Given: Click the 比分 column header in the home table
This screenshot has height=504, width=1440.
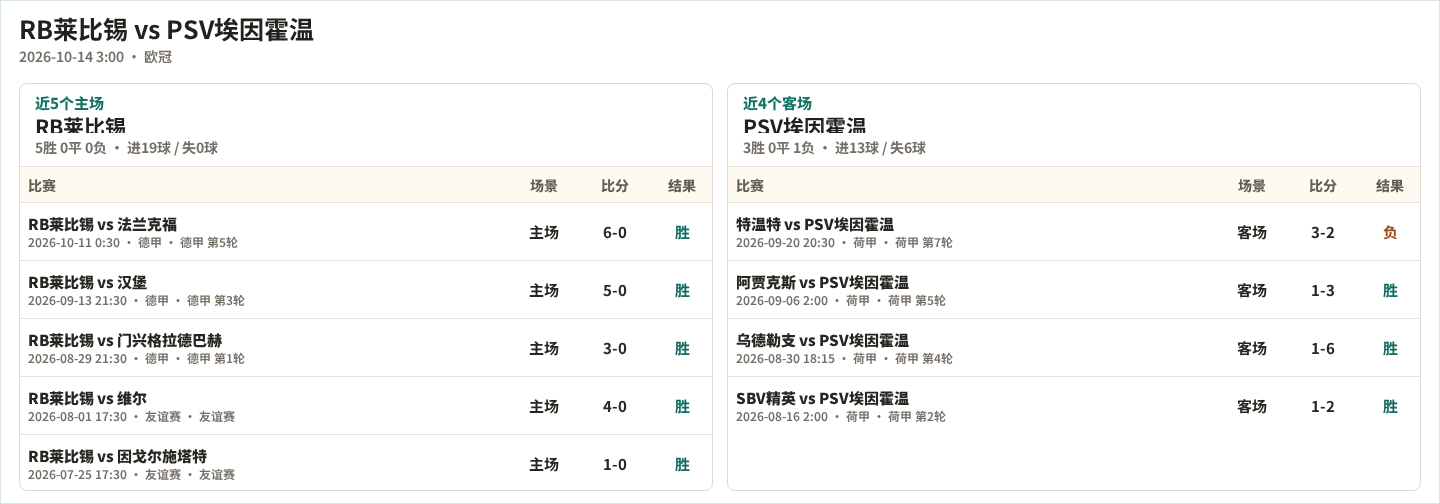Looking at the screenshot, I should [615, 186].
